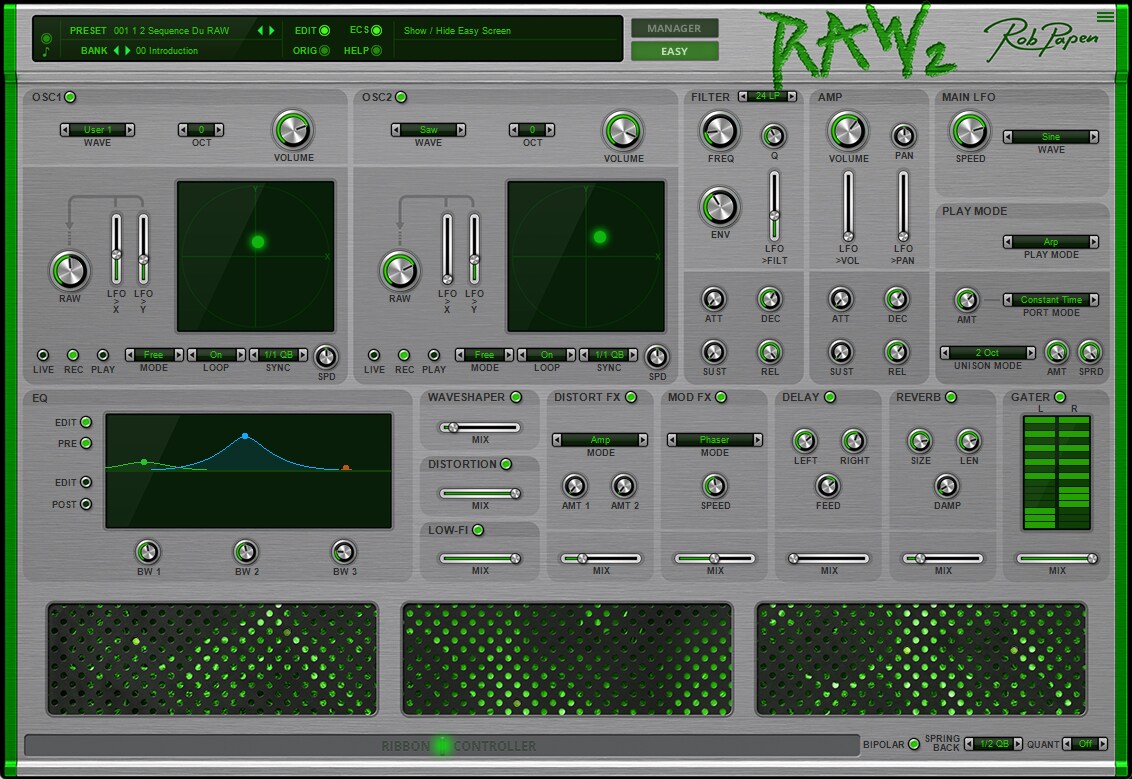Image resolution: width=1132 pixels, height=779 pixels.
Task: Click the Reverb DAMP knob
Action: pos(946,486)
